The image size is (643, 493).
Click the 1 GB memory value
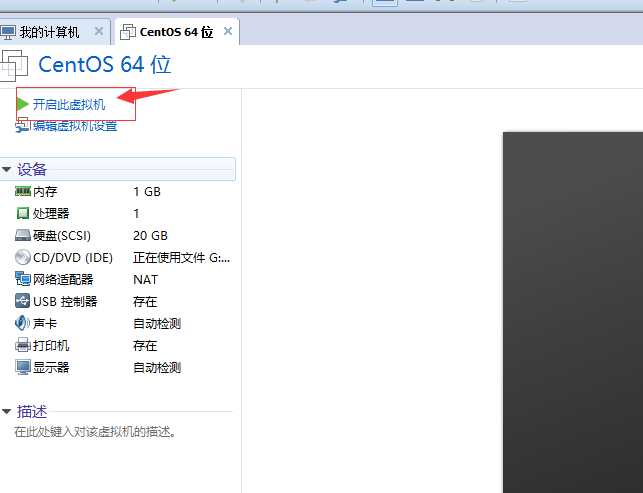click(x=147, y=192)
